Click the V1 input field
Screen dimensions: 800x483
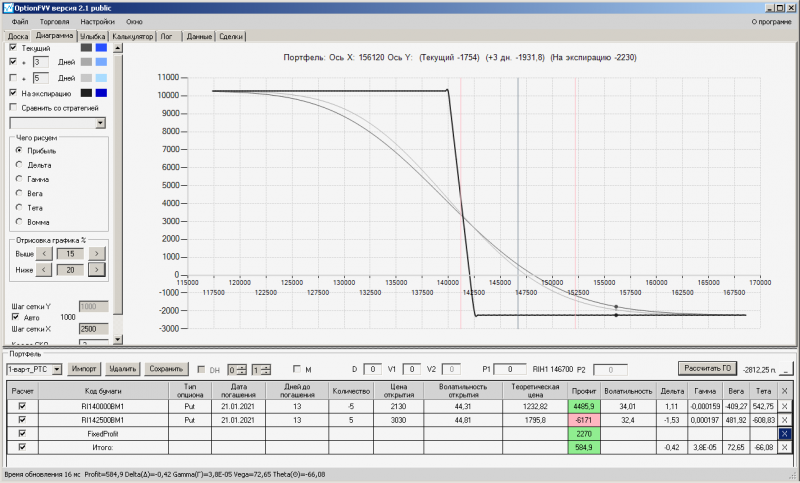411,369
